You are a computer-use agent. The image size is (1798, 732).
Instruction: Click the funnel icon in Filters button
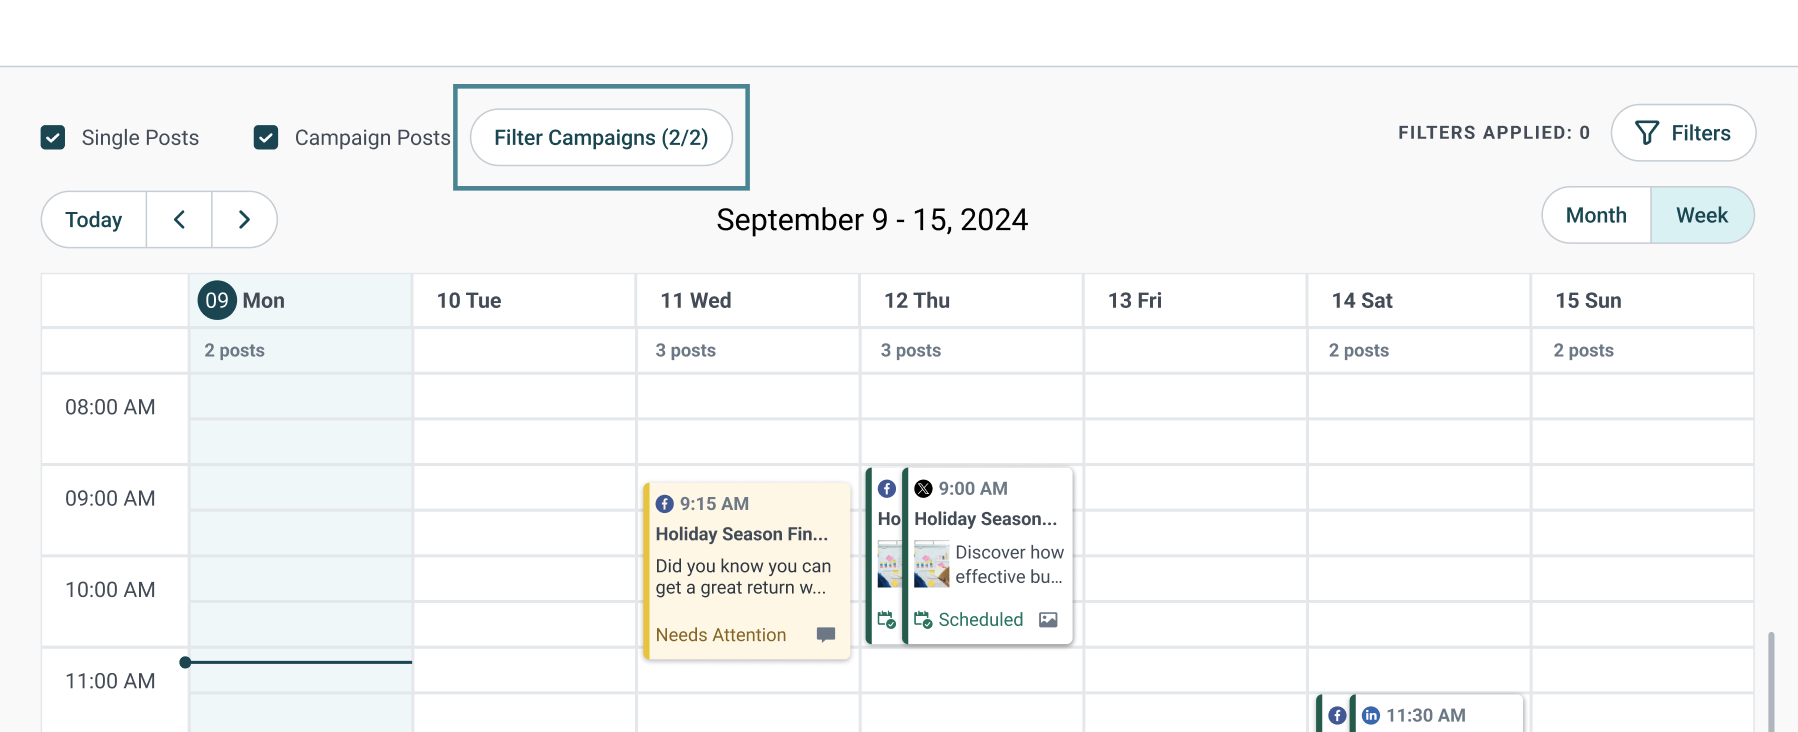point(1646,133)
